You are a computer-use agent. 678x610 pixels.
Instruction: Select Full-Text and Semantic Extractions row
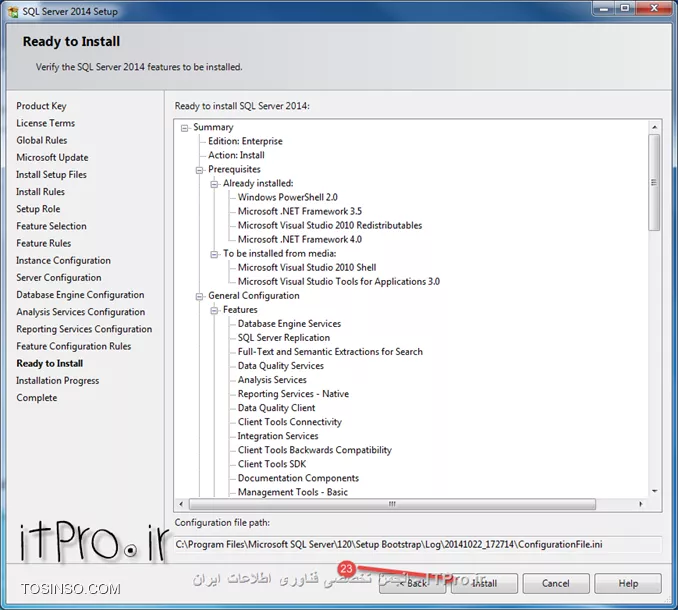coord(330,352)
